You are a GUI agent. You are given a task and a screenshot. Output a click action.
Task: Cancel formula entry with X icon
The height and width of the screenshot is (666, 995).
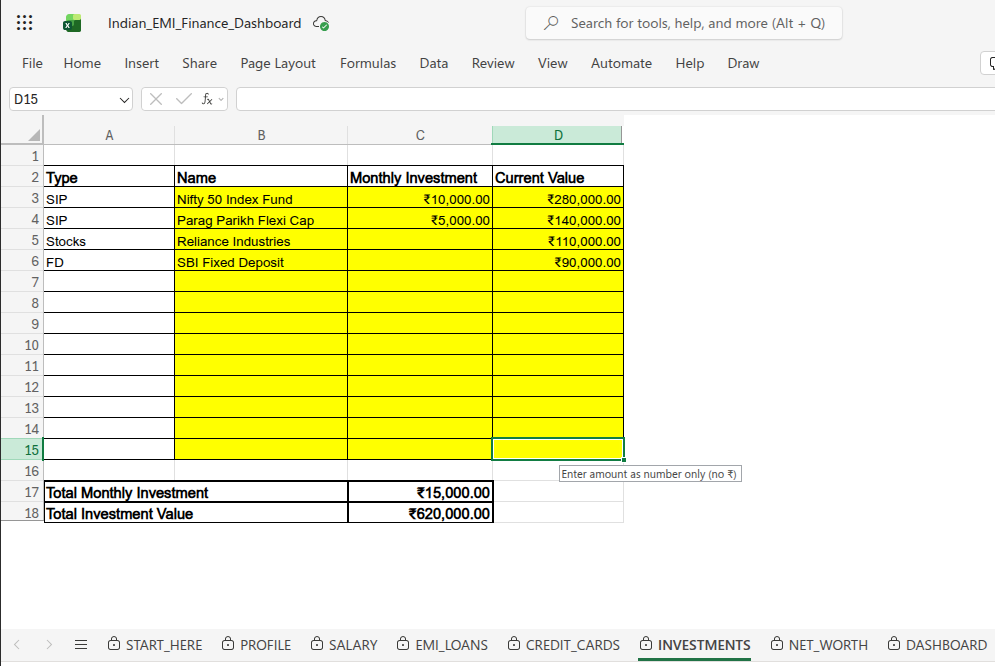pyautogui.click(x=156, y=99)
